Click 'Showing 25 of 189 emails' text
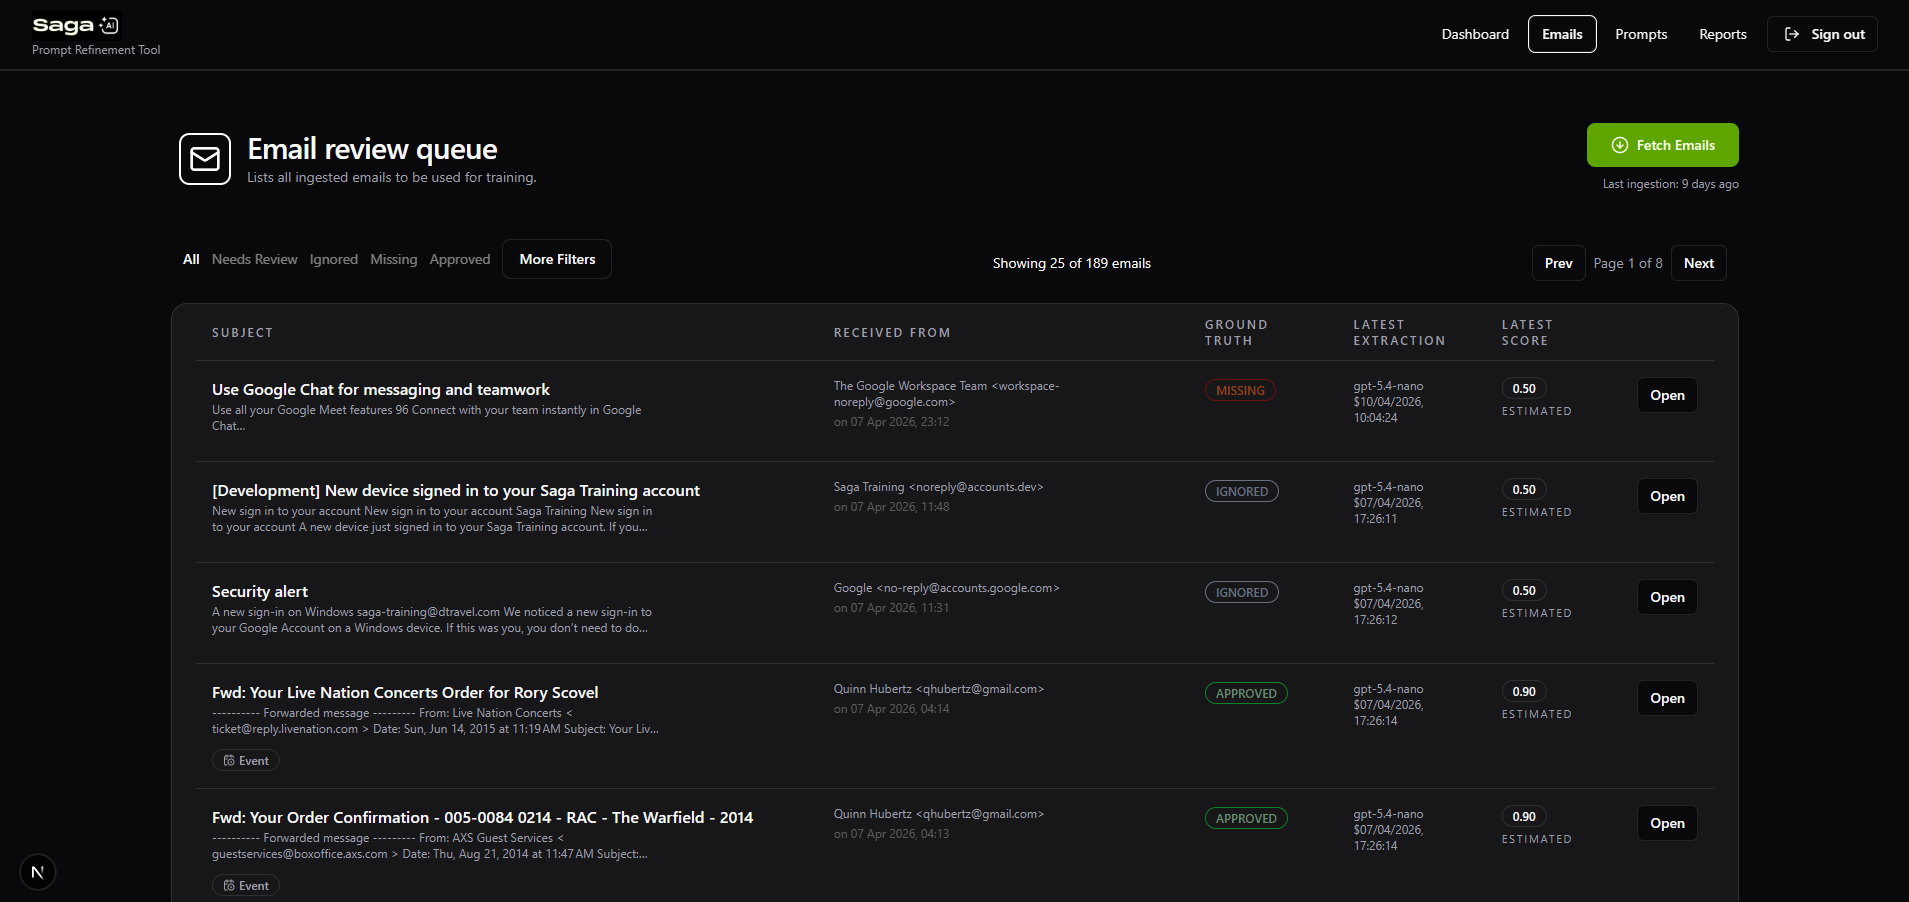This screenshot has width=1909, height=902. 1071,263
